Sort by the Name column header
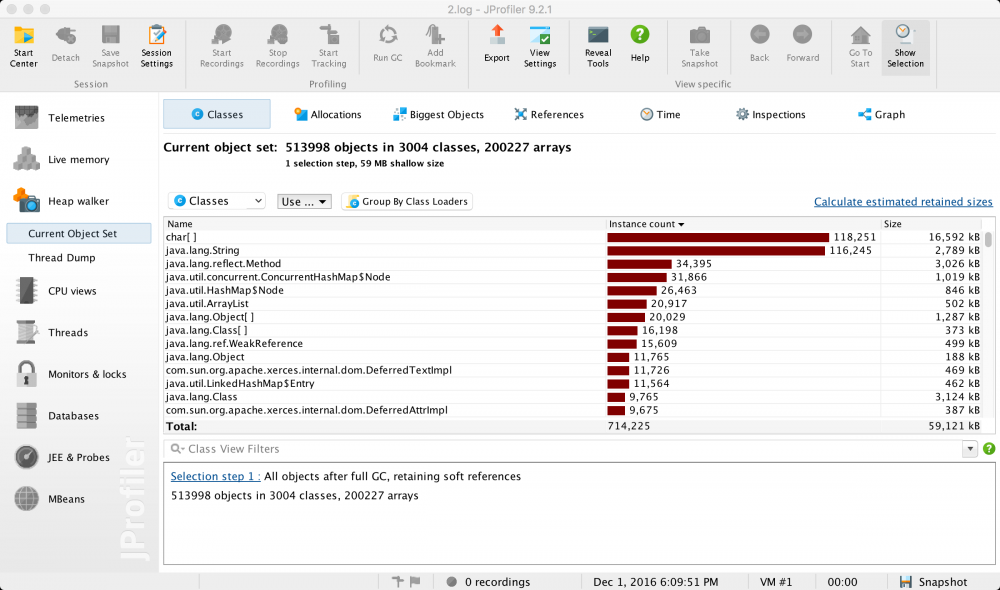The height and width of the screenshot is (590, 1000). coord(385,224)
